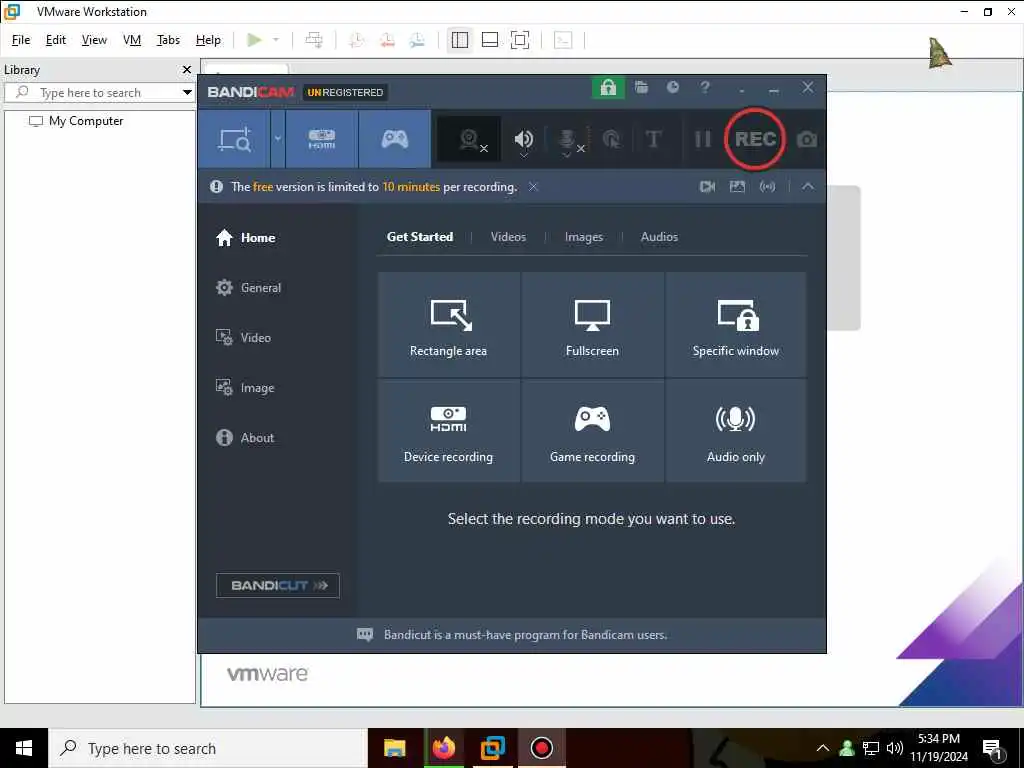Click the send Ctrl+Alt+Del toolbar icon
Image resolution: width=1024 pixels, height=768 pixels.
[314, 40]
